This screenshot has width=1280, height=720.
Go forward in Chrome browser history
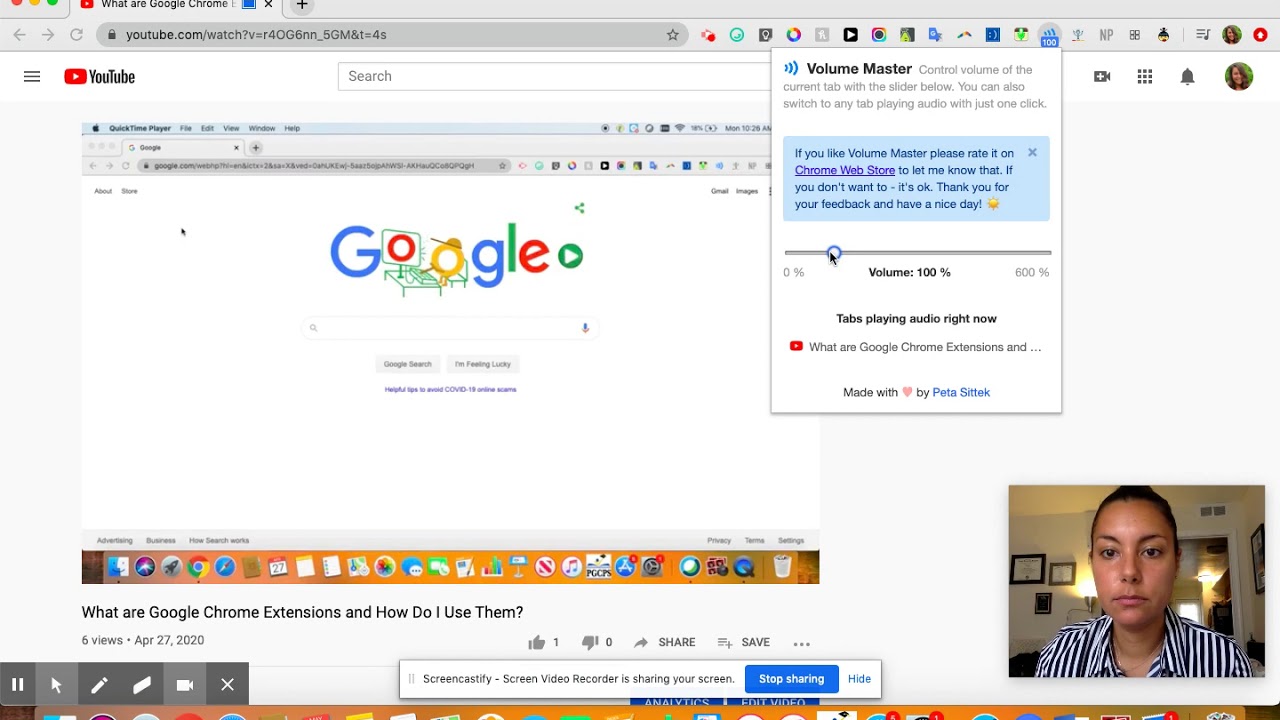[x=48, y=35]
